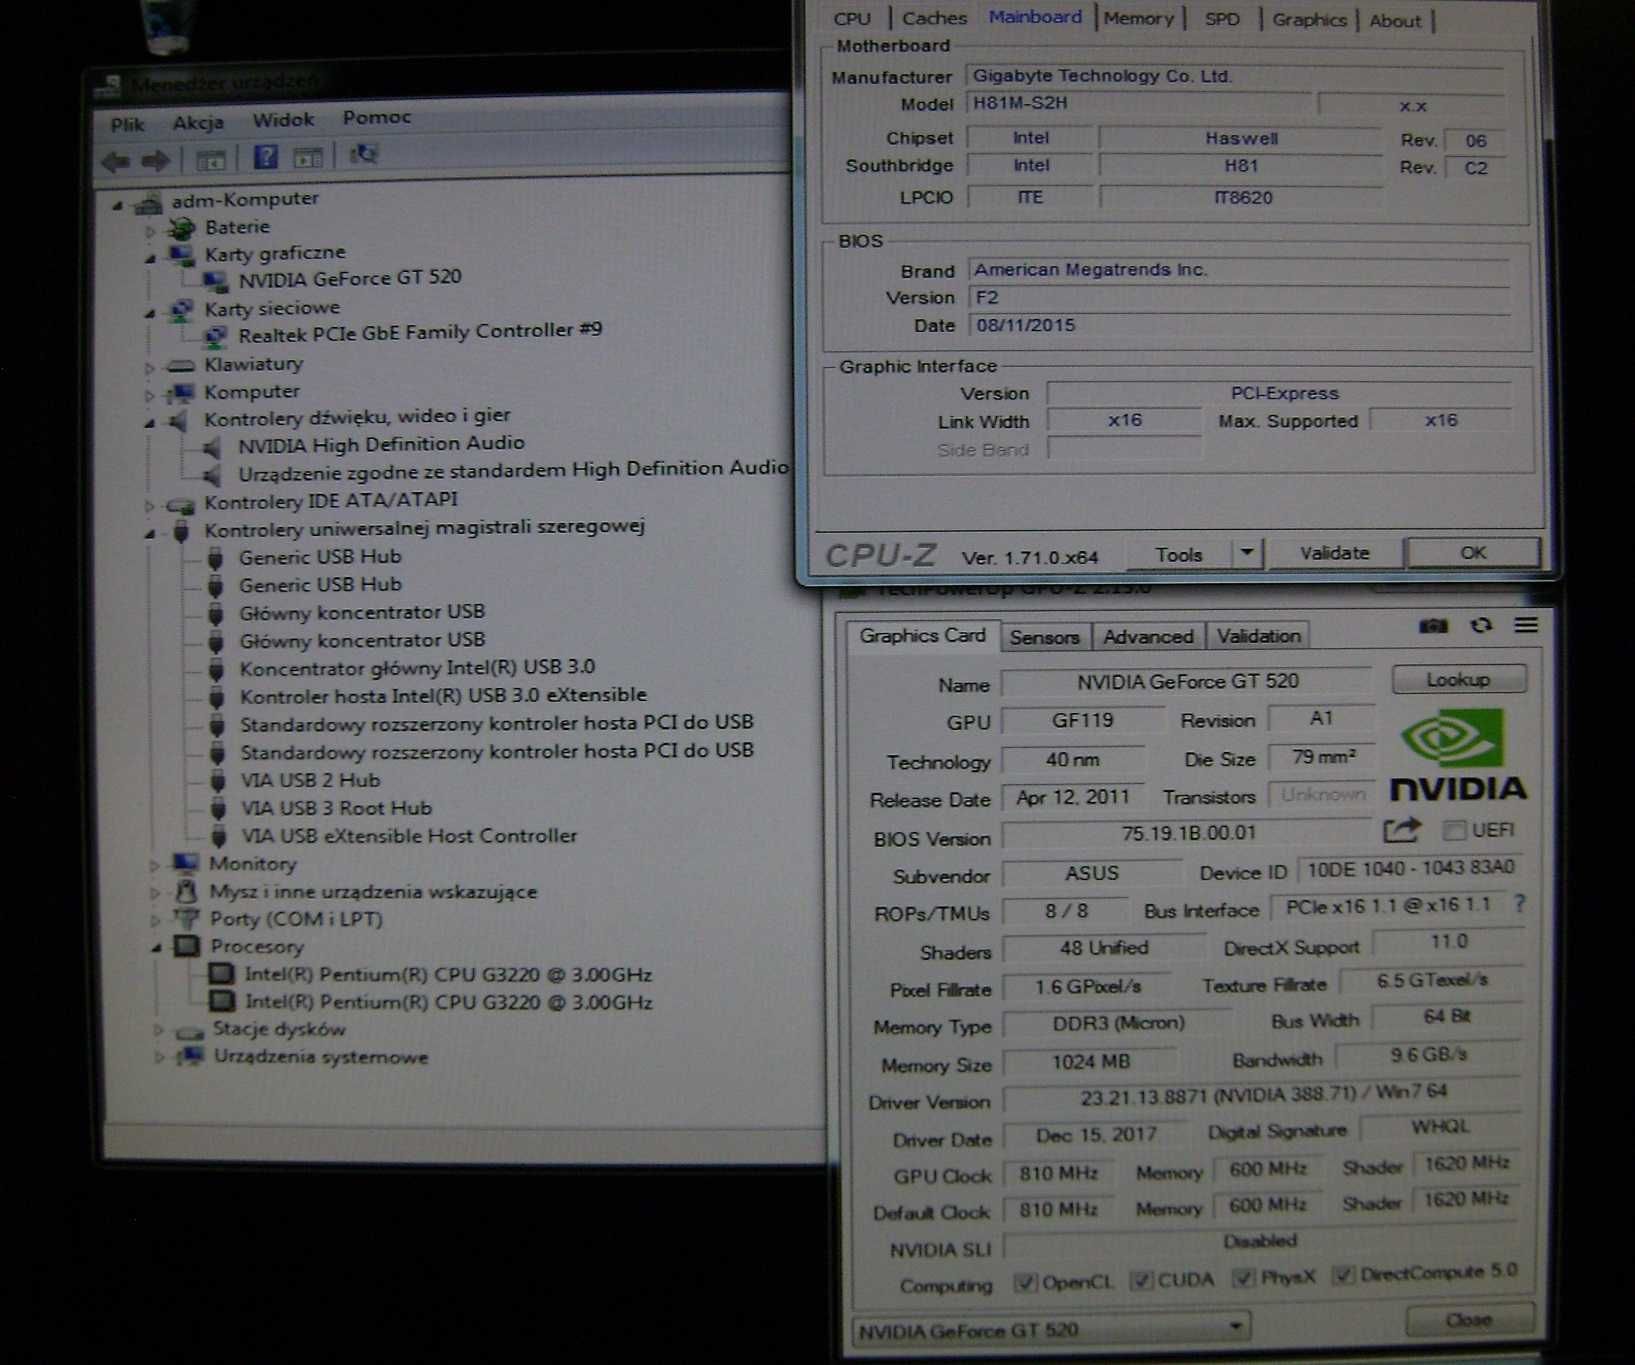Select the Realtek PCIe GbE Family Controller icon

(x=215, y=335)
